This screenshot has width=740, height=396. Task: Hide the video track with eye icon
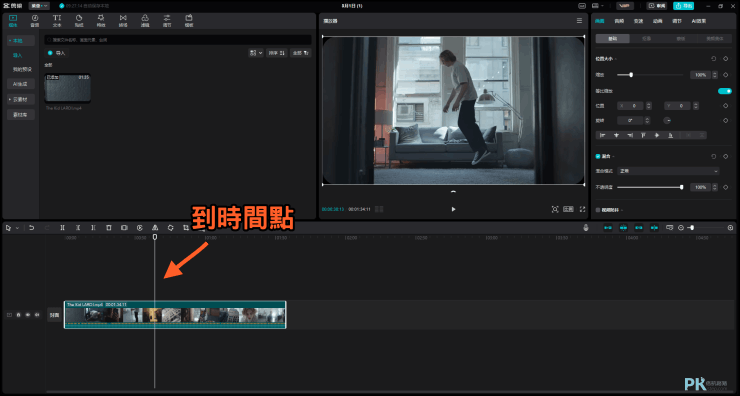pyautogui.click(x=28, y=315)
